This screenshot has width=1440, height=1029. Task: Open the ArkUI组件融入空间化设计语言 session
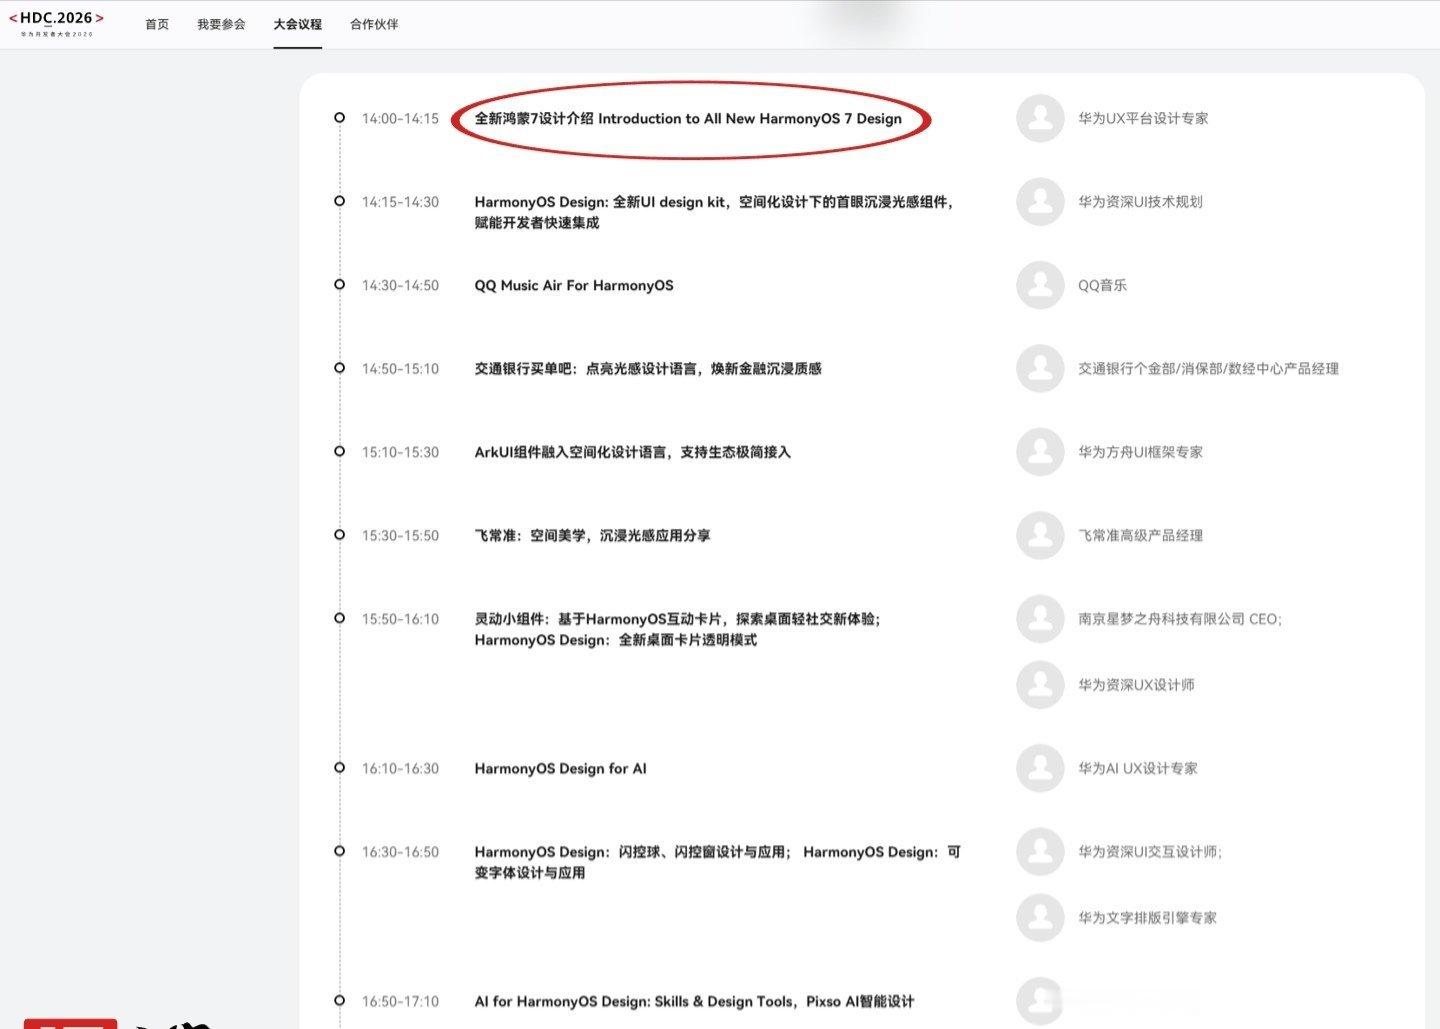[633, 452]
